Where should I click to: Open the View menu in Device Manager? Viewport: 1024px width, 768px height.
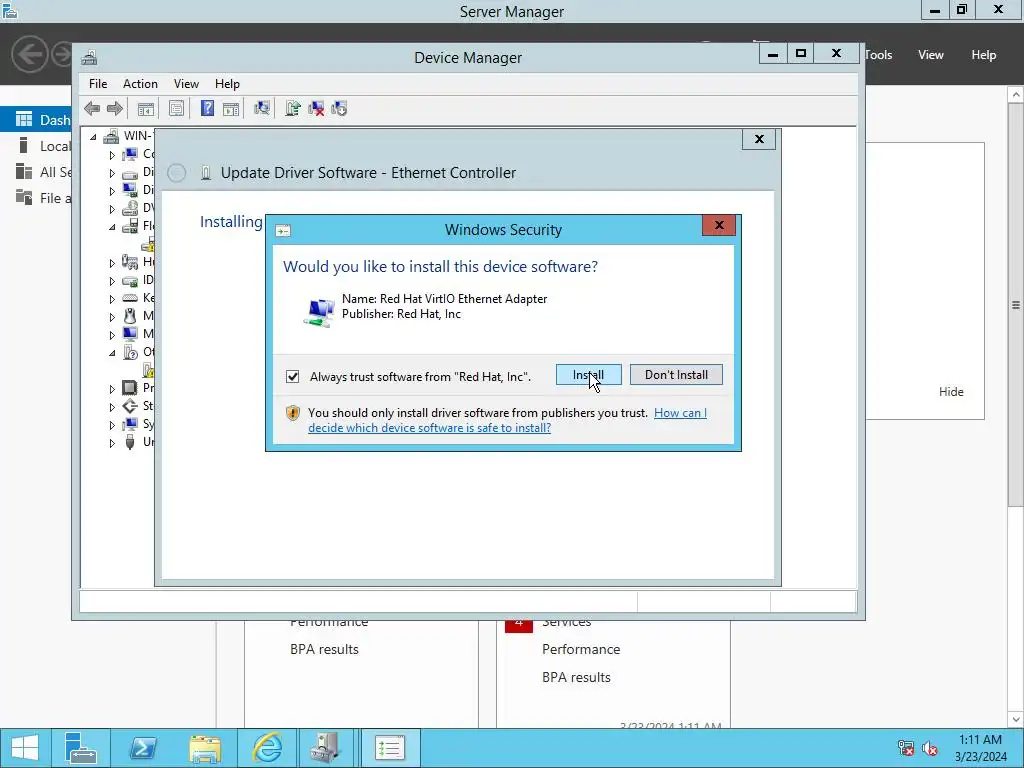pyautogui.click(x=186, y=84)
